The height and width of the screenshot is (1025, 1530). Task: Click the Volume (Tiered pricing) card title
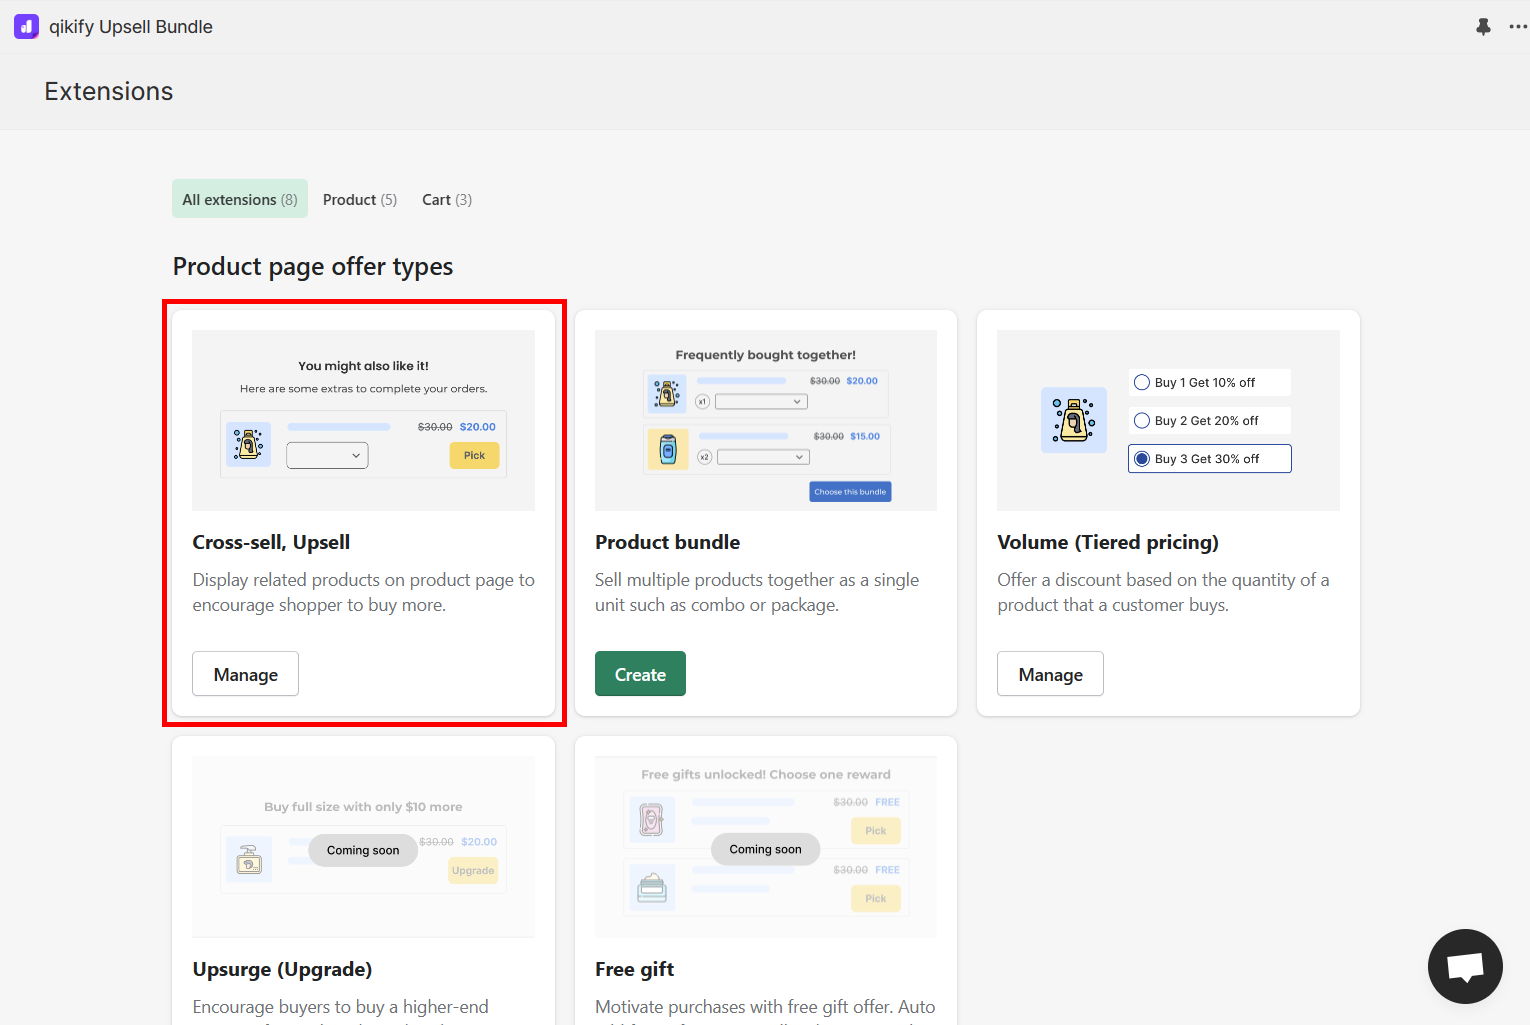click(x=1107, y=542)
